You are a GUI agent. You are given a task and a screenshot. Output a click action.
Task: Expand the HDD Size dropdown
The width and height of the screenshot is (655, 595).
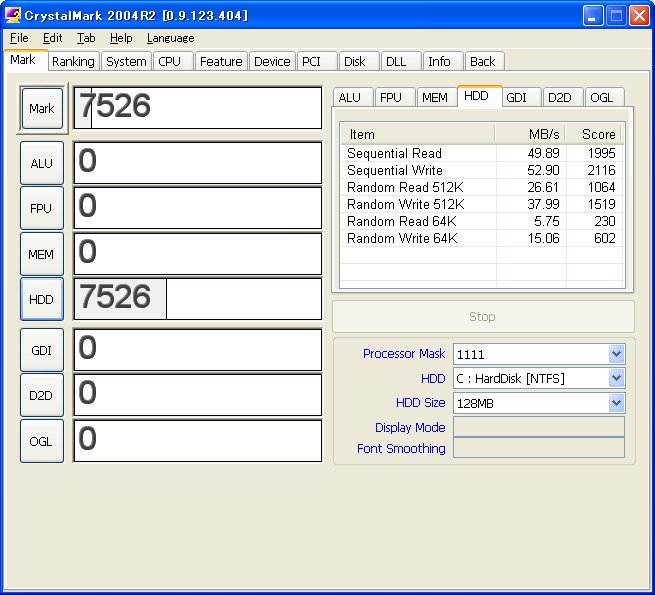[617, 403]
